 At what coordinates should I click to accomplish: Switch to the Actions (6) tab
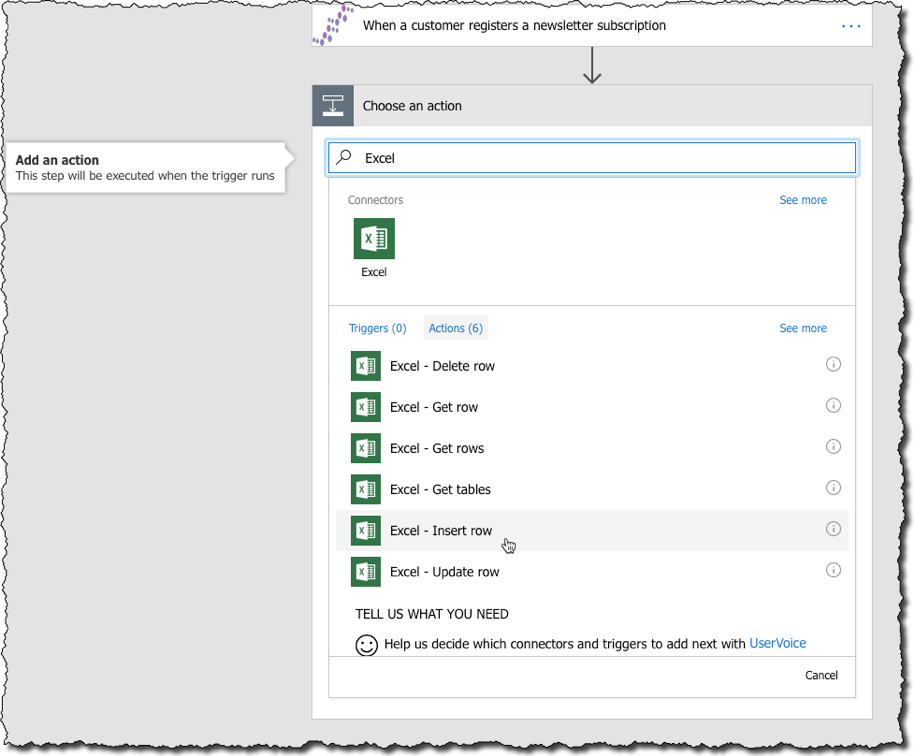[456, 328]
